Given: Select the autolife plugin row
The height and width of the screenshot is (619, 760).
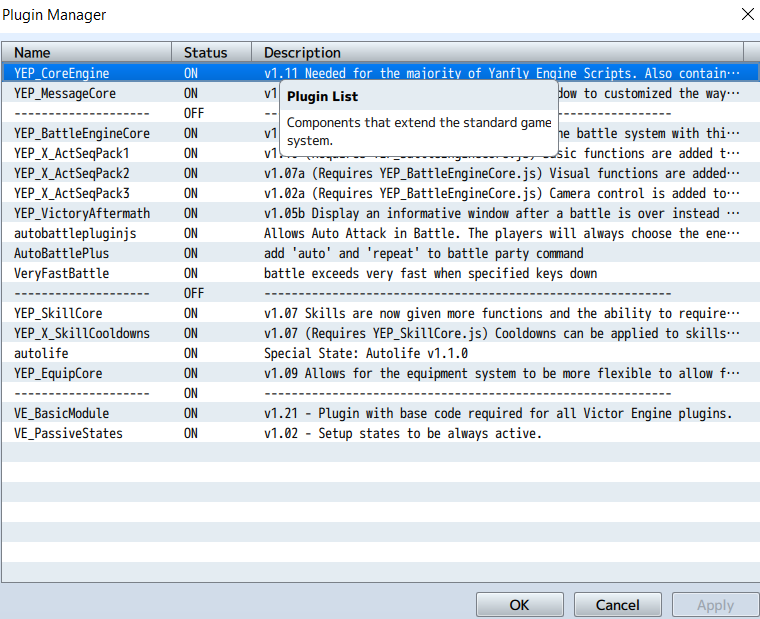Looking at the screenshot, I should [x=380, y=353].
